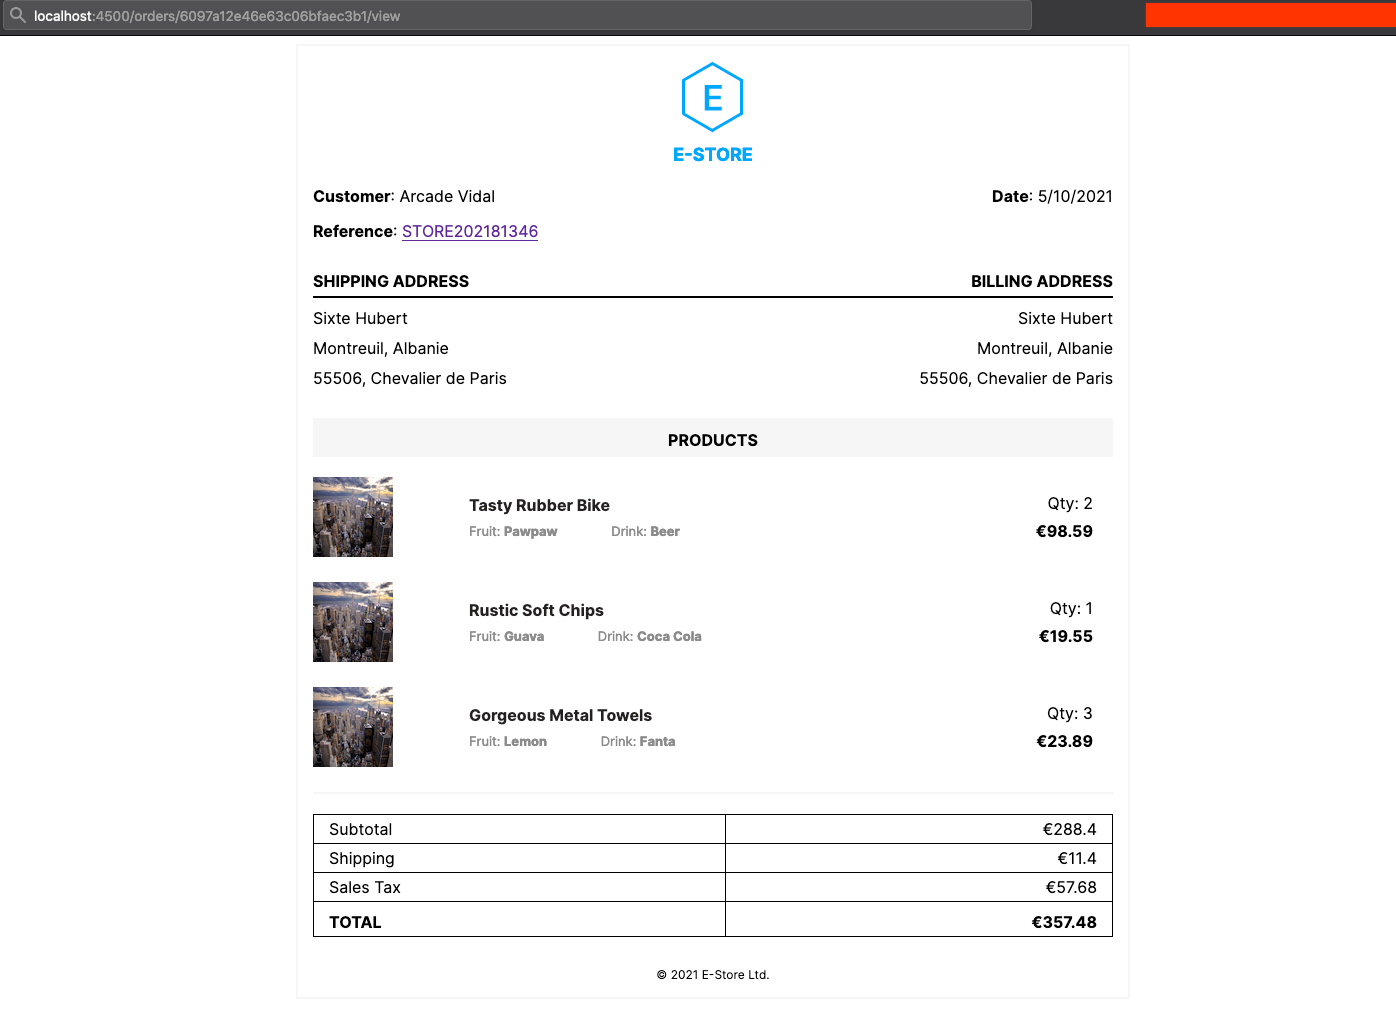Click the E-Store hexagon logo
The image size is (1396, 1018).
pyautogui.click(x=712, y=97)
